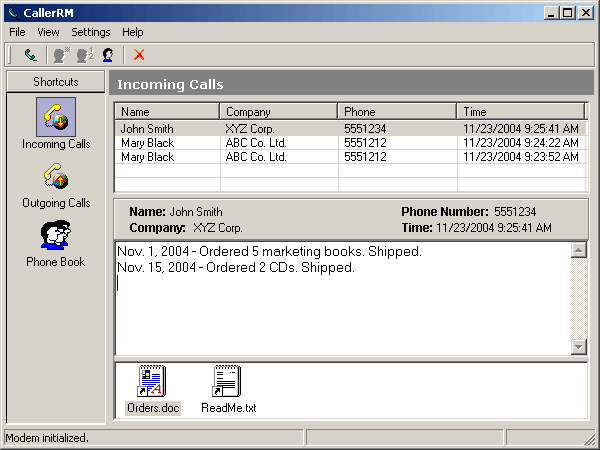Click the 11/23/2004 9:25:41 AM time cell
This screenshot has height=450, width=600.
521,129
